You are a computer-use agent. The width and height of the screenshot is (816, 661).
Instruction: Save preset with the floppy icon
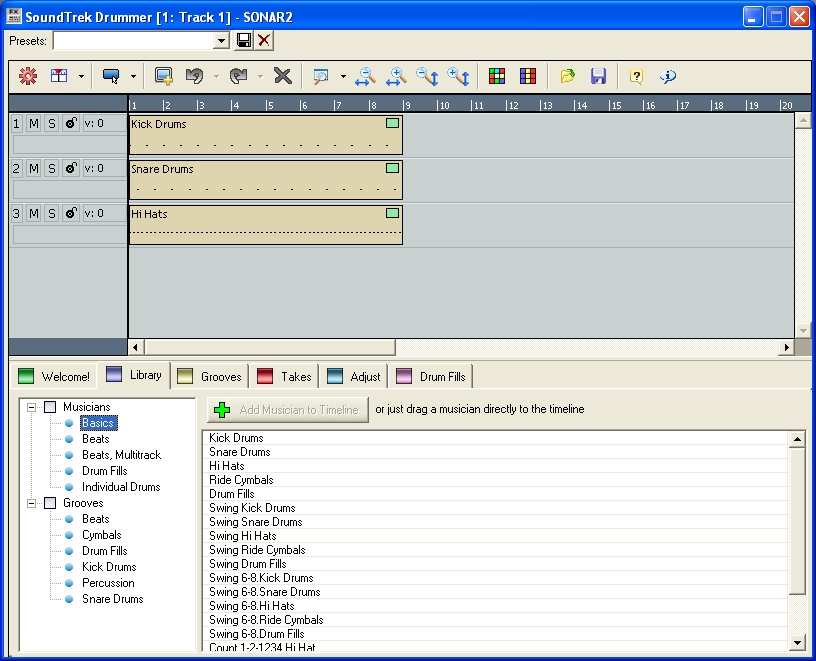[x=244, y=41]
